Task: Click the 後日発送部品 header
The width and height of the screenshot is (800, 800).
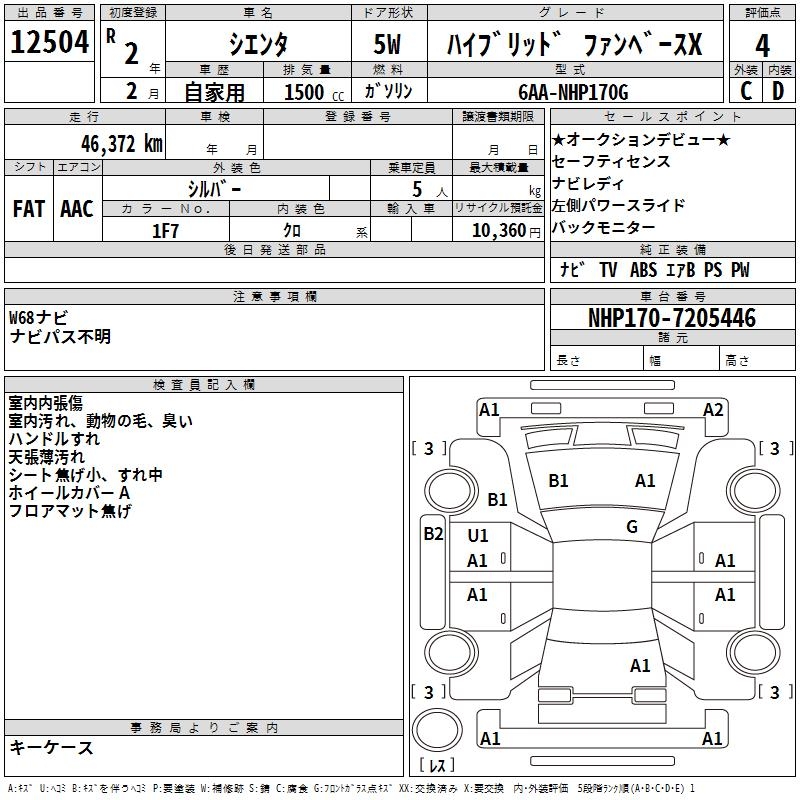Action: click(274, 249)
